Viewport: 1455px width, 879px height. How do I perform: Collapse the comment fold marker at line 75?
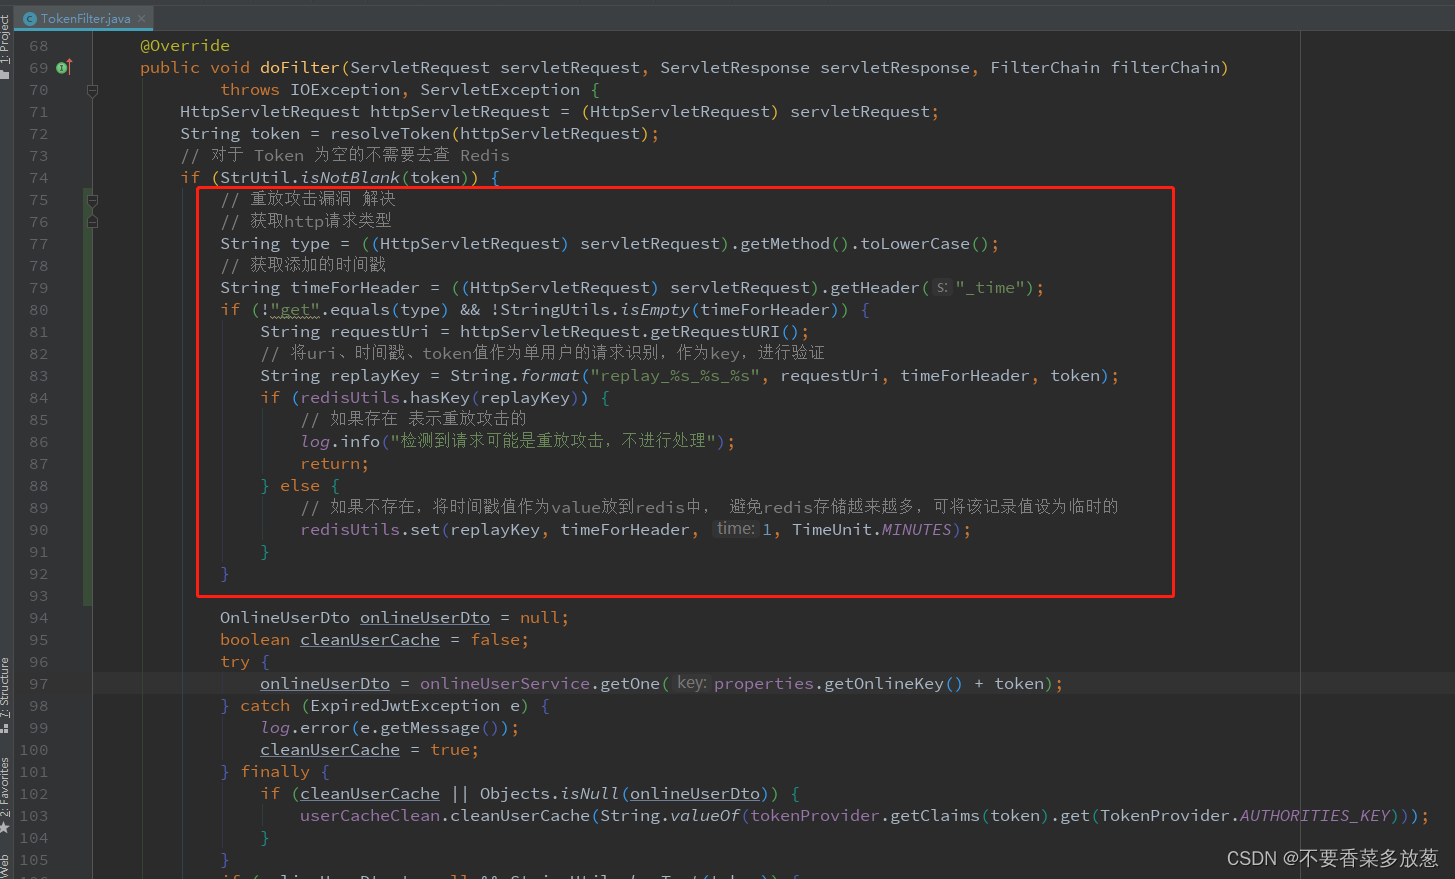click(92, 200)
